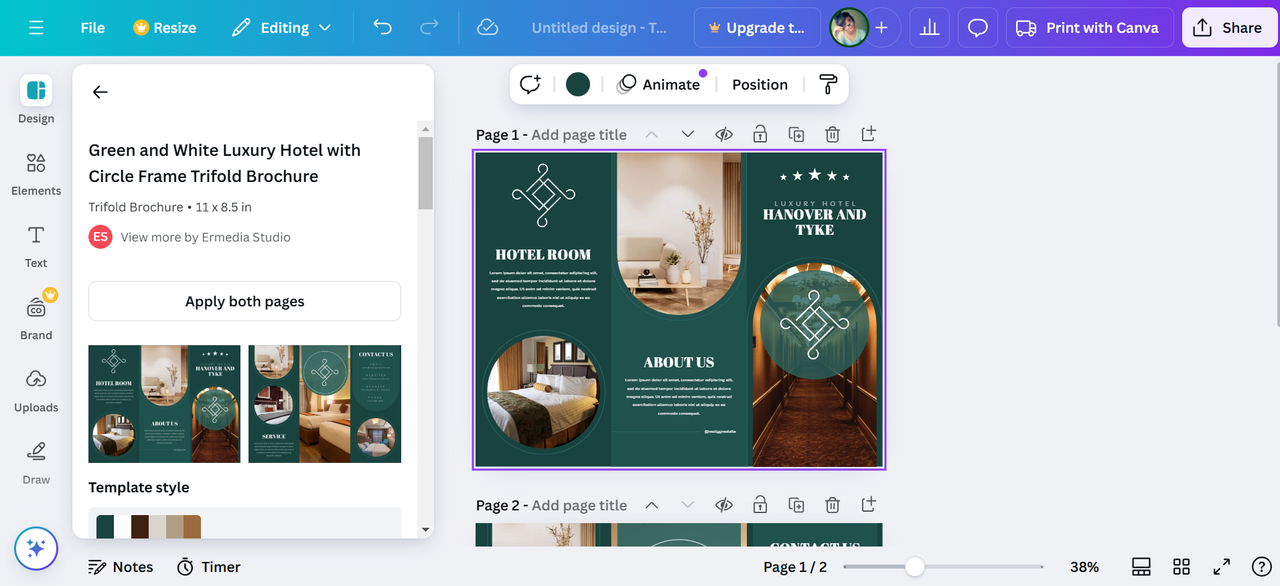This screenshot has width=1280, height=586.
Task: Click the panel scrollbar down arrow
Action: [426, 529]
